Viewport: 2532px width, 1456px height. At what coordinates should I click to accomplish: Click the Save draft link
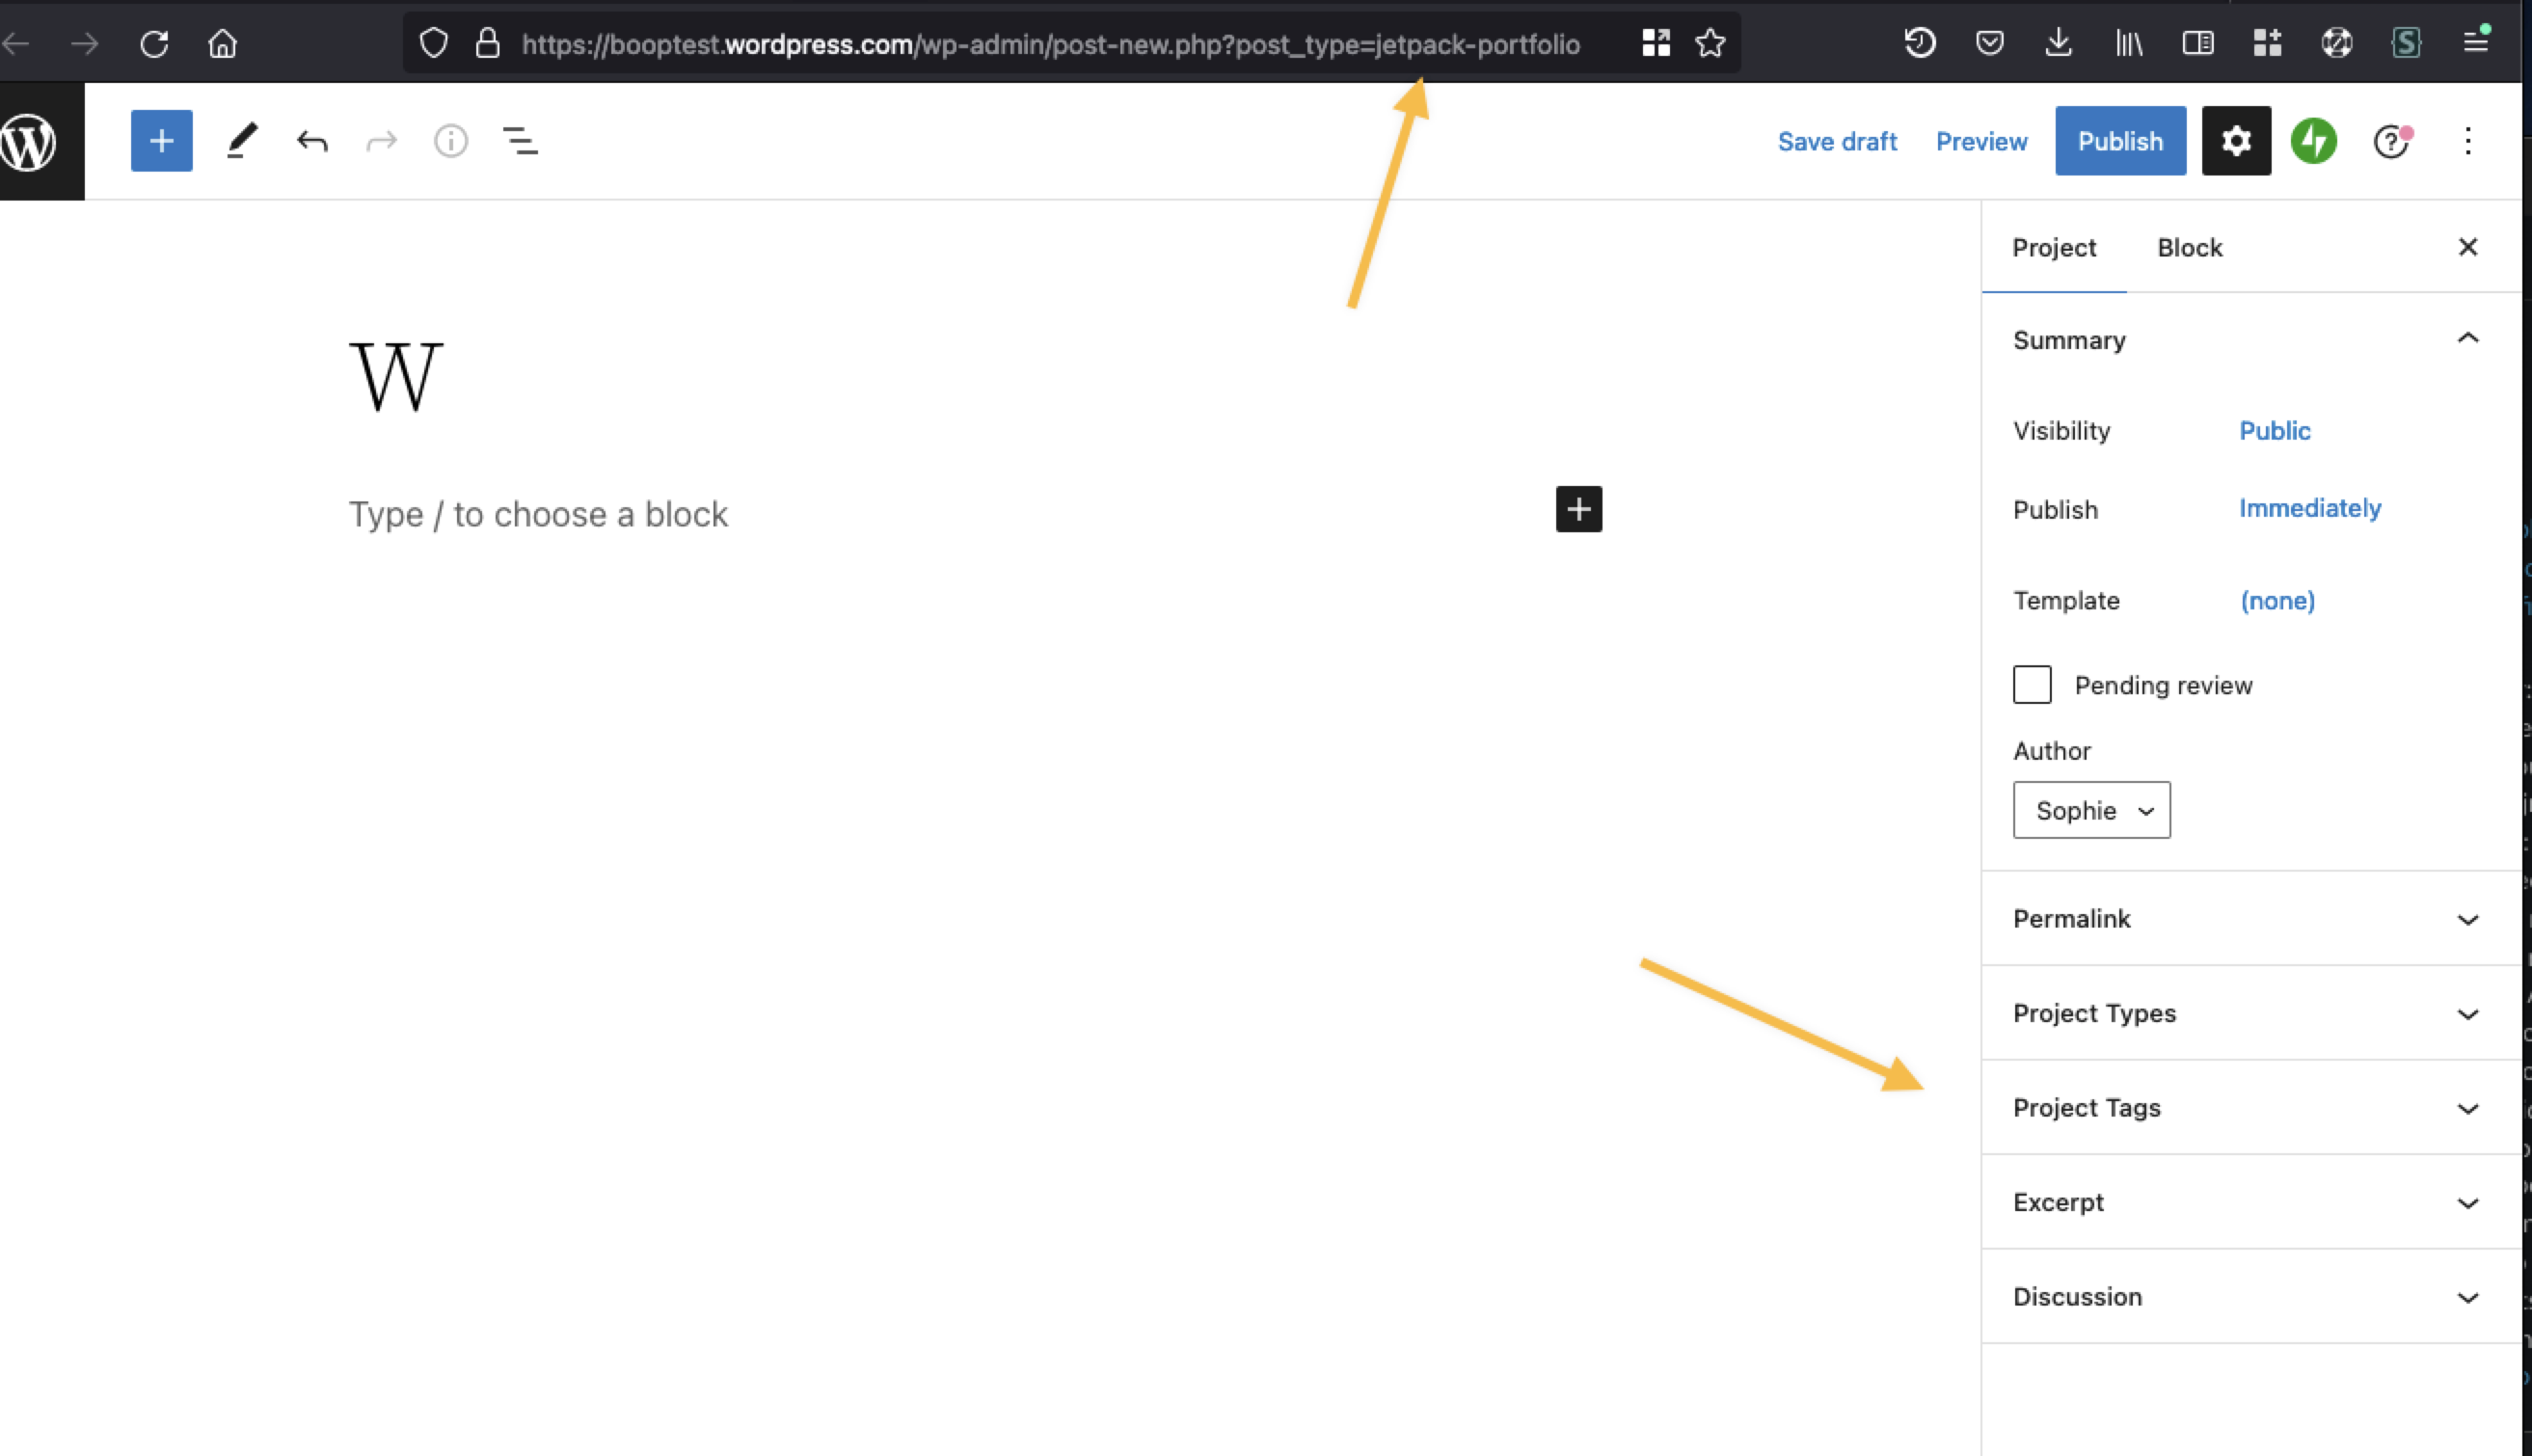click(1836, 141)
